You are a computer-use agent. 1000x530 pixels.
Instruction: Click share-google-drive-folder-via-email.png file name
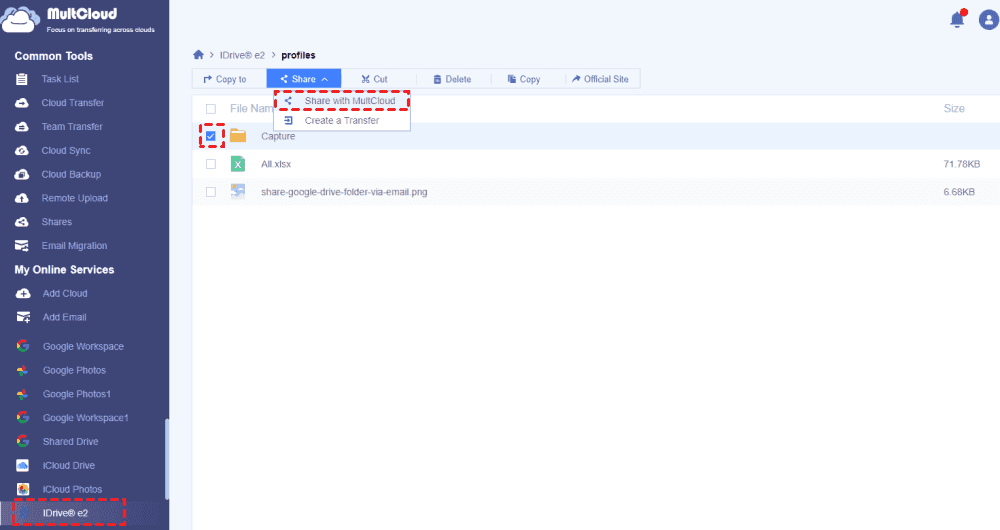[x=344, y=191]
